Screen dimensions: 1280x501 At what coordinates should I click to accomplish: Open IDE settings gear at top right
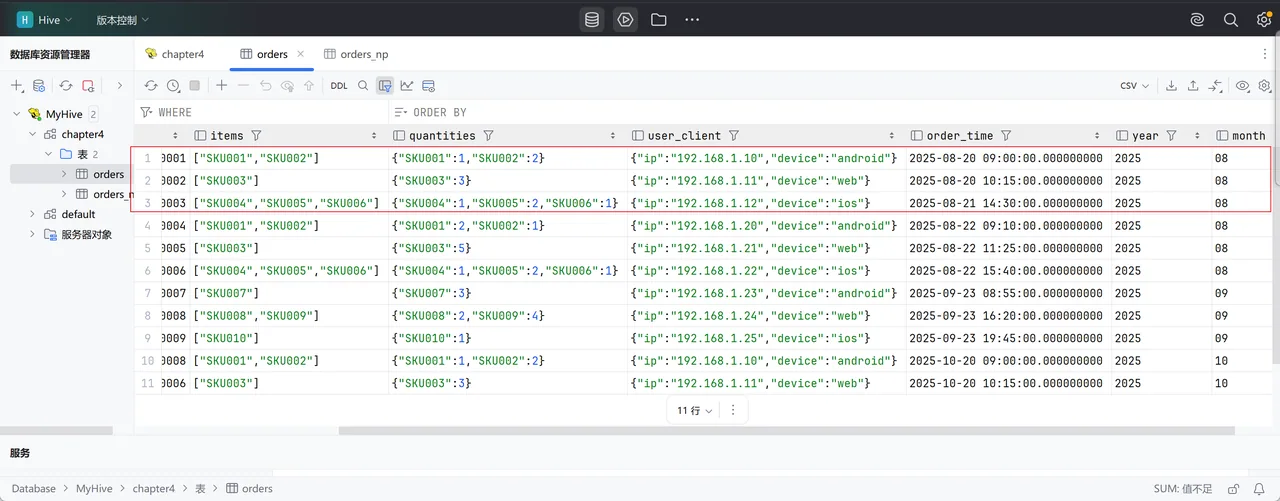(x=1263, y=20)
